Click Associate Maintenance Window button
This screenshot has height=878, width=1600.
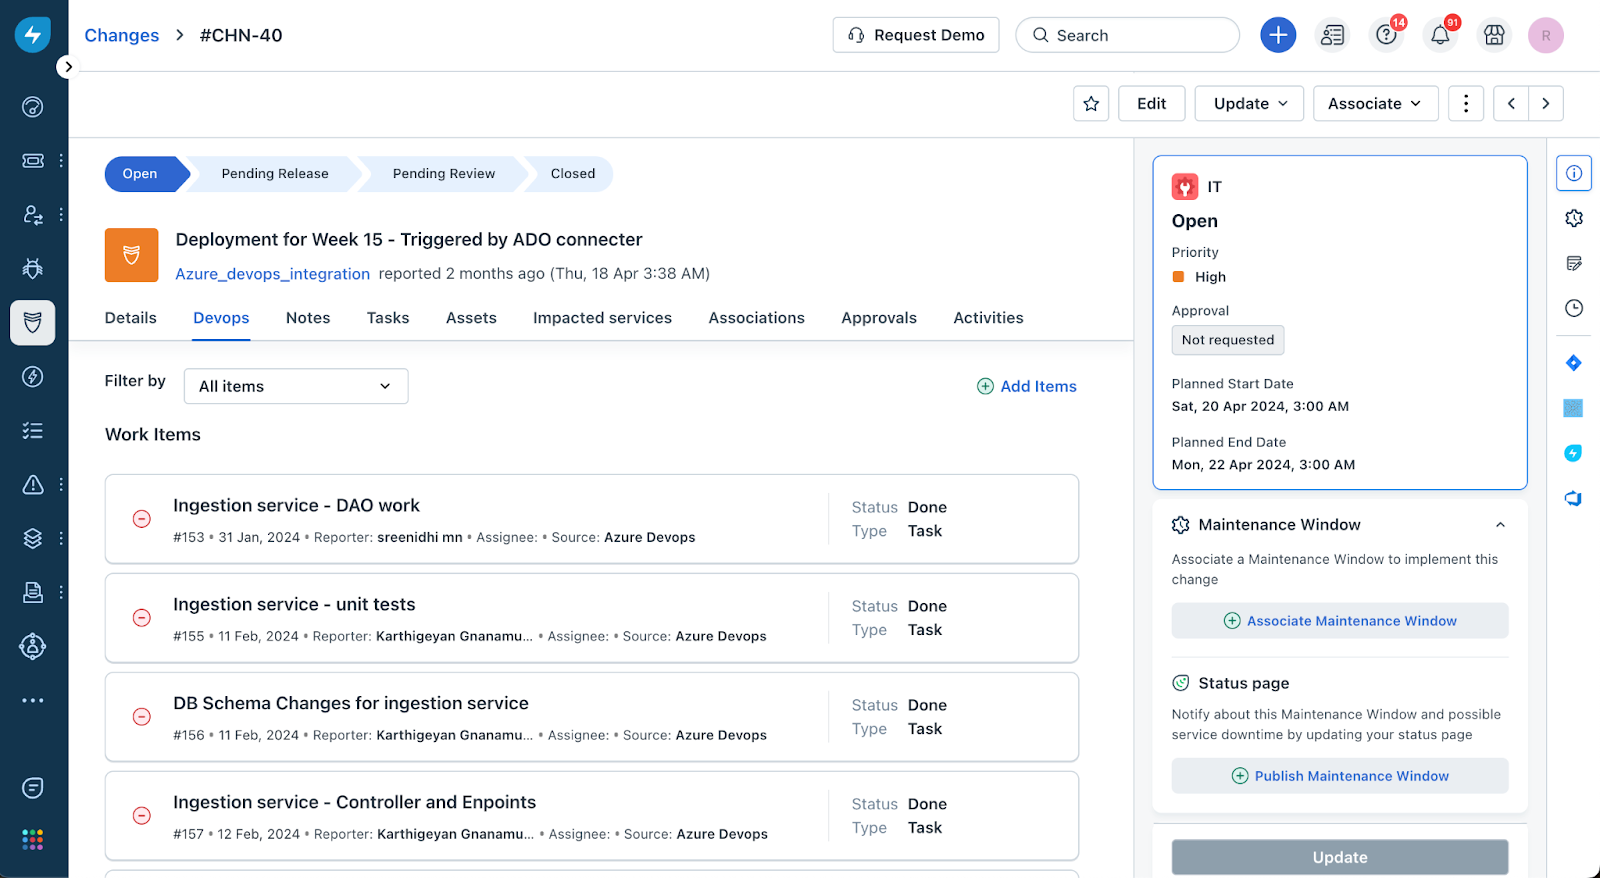[x=1340, y=621]
